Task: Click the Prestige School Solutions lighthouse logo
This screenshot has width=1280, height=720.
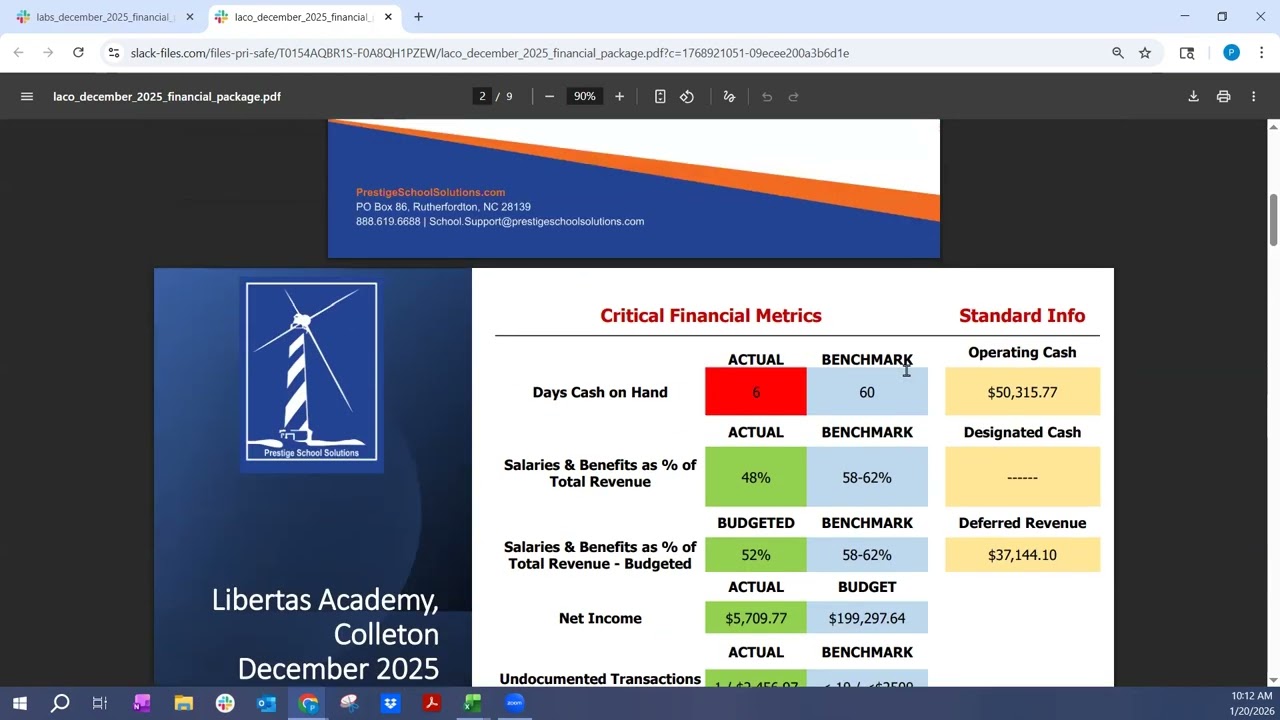Action: (x=312, y=372)
